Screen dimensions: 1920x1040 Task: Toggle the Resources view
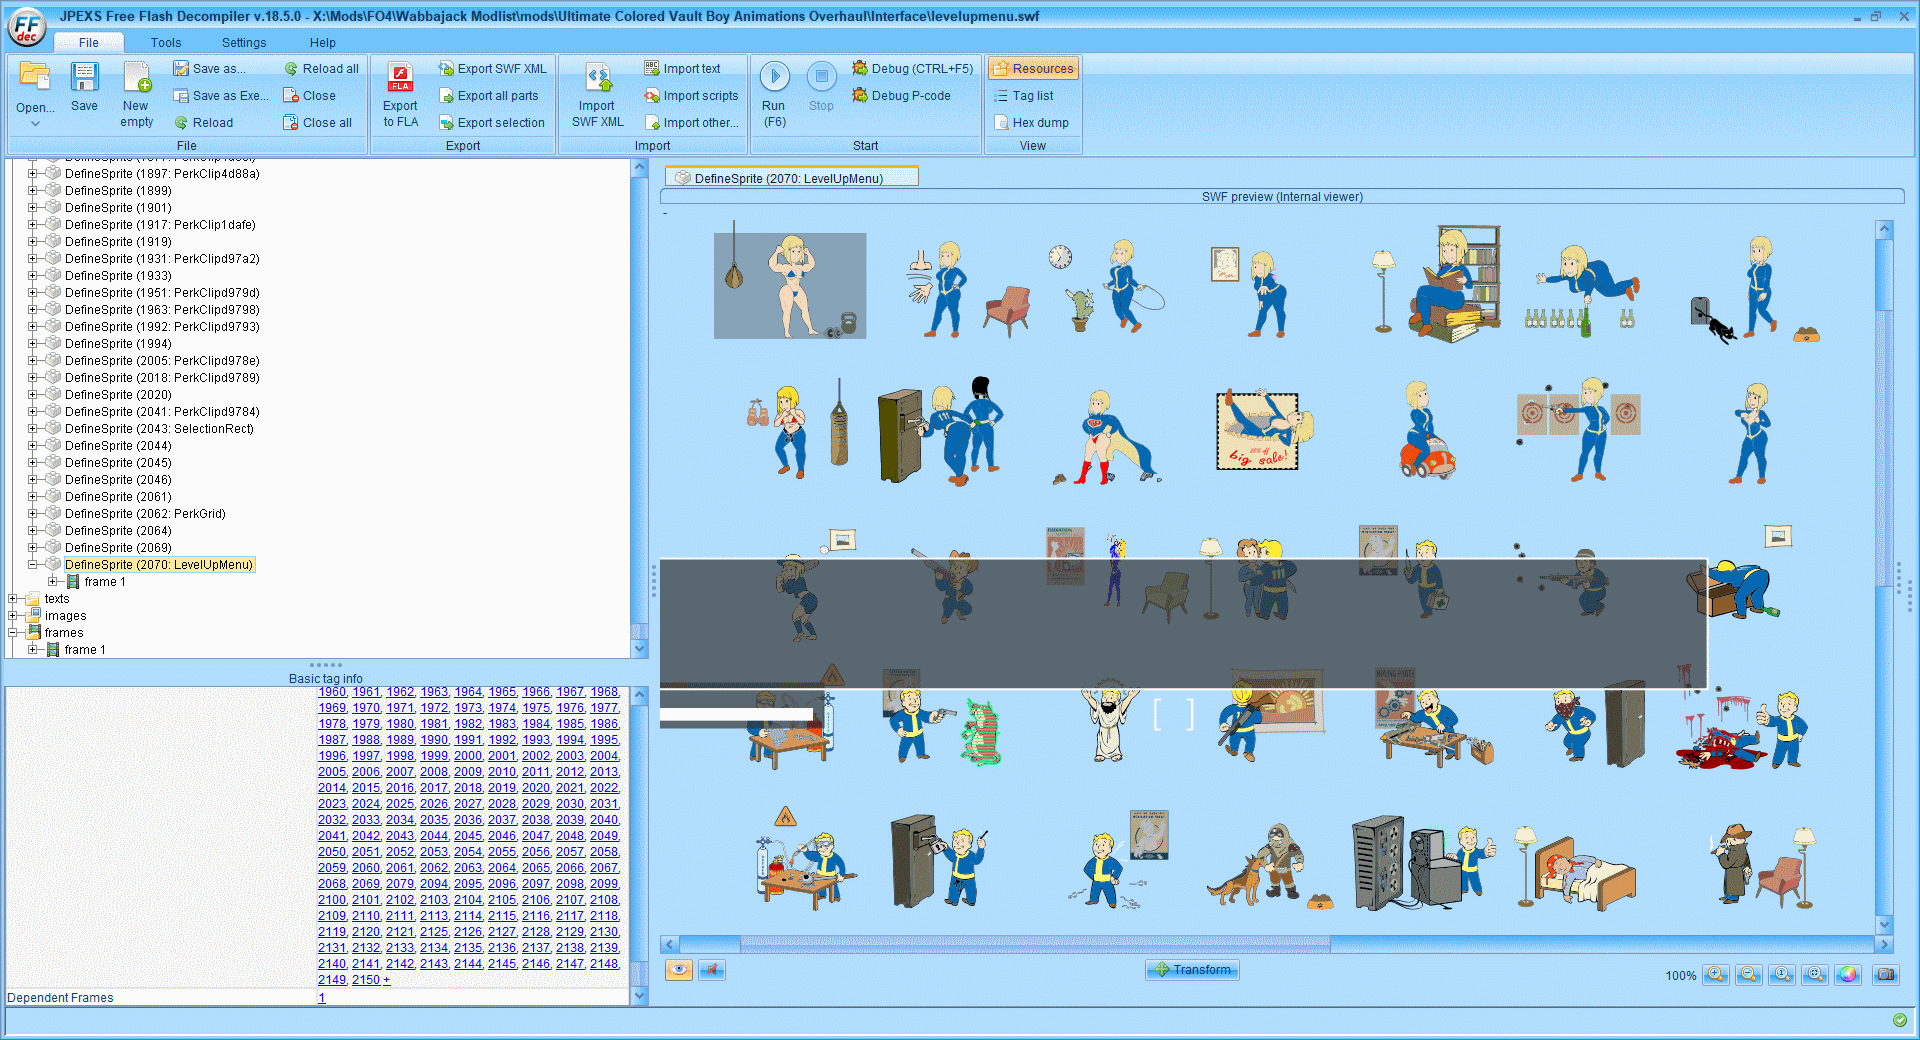1033,69
